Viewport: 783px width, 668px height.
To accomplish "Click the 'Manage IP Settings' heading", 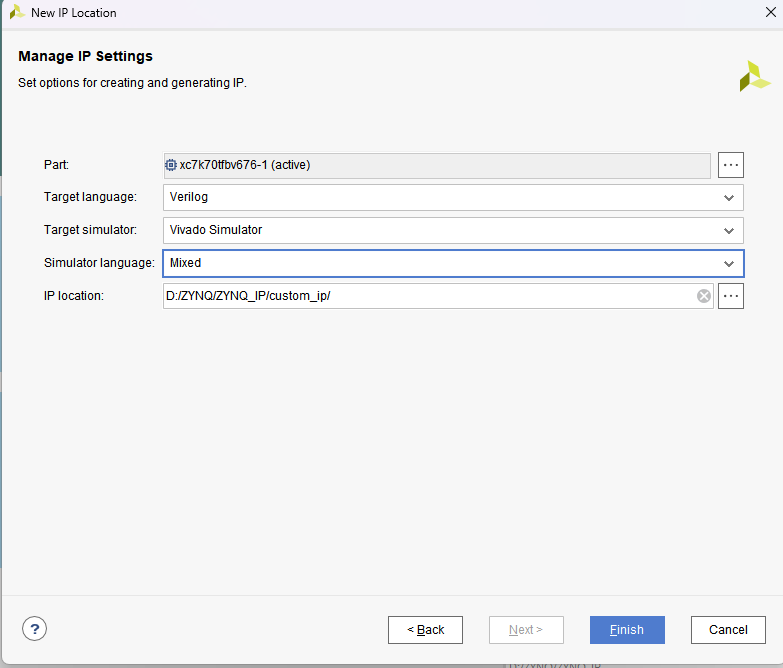I will coord(85,56).
